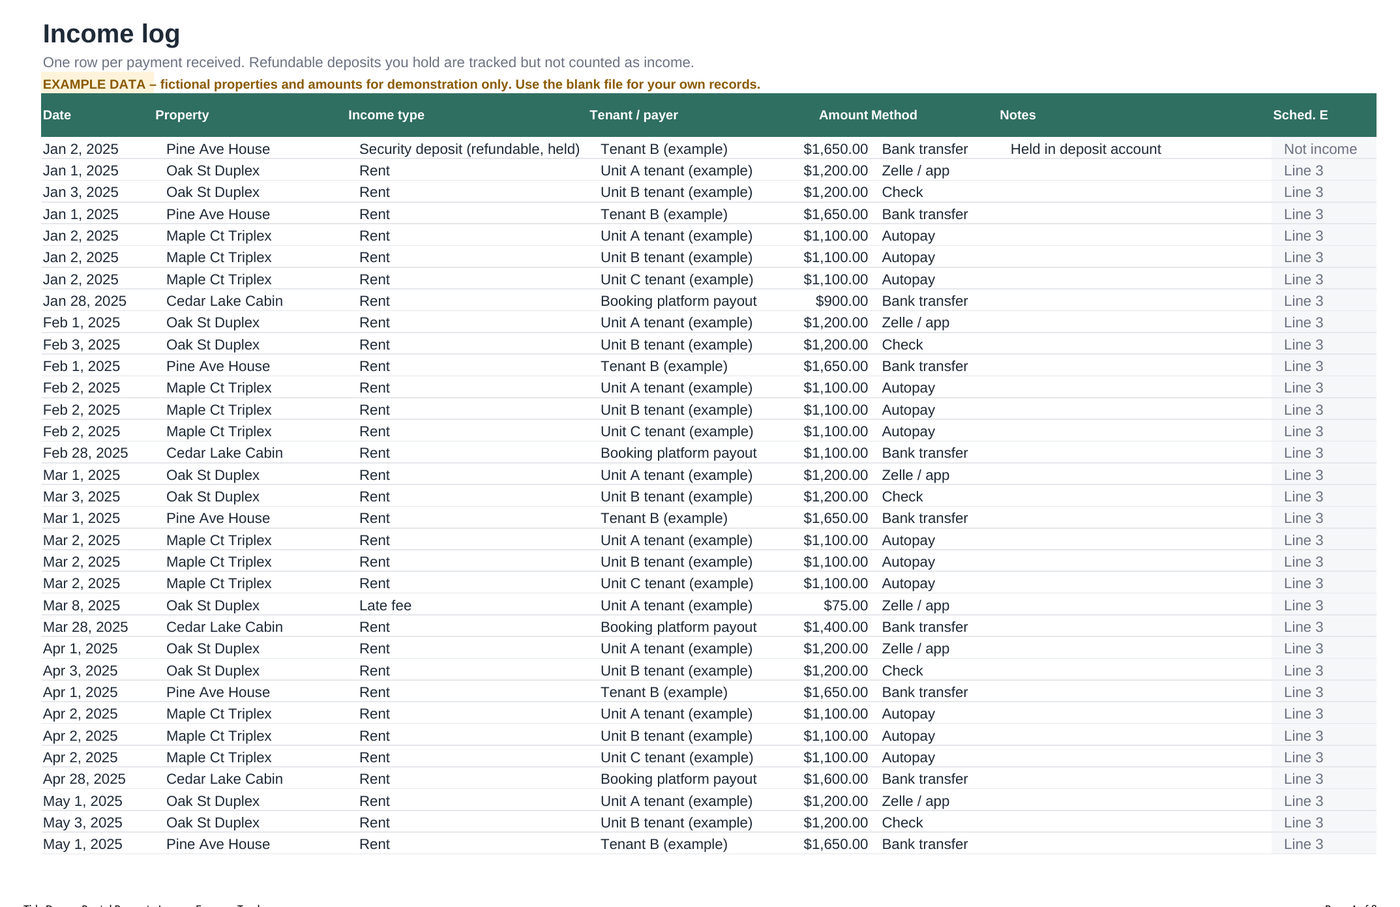Select "Zelle / app" in the Late fee row

point(916,605)
